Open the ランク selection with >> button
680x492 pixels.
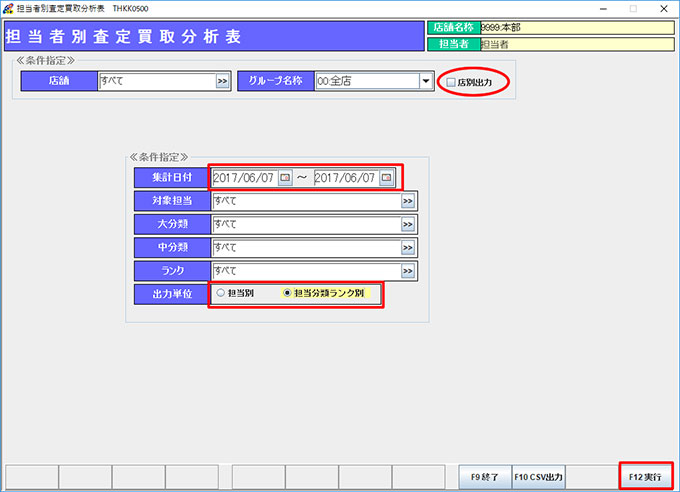point(408,271)
